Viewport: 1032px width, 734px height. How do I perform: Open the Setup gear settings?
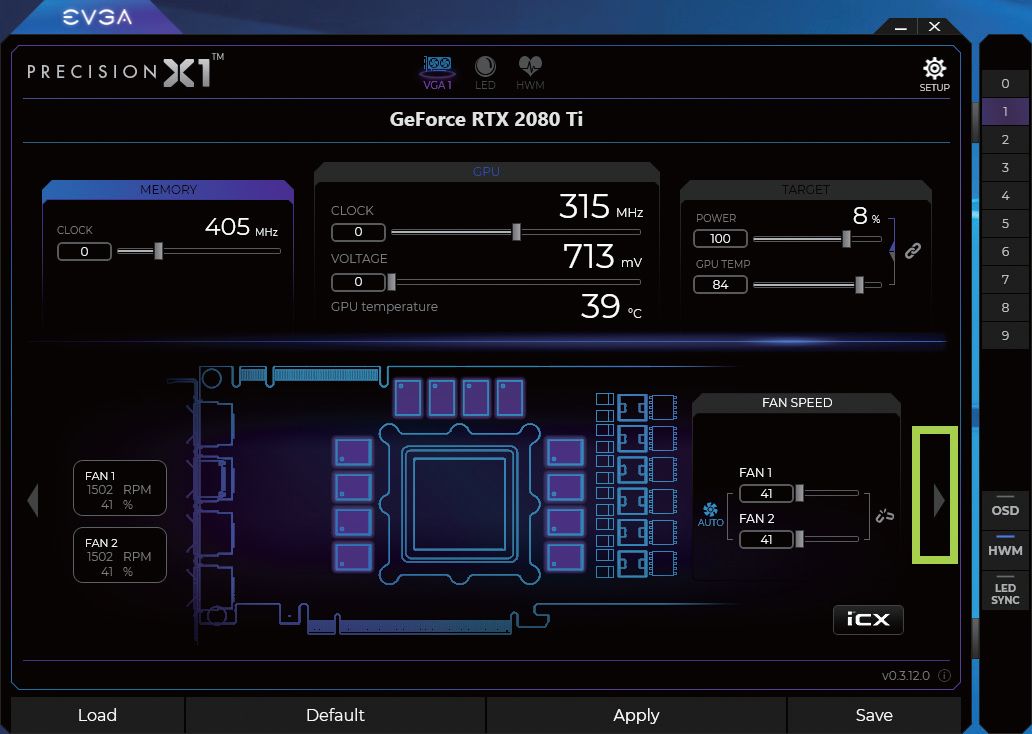coord(934,74)
